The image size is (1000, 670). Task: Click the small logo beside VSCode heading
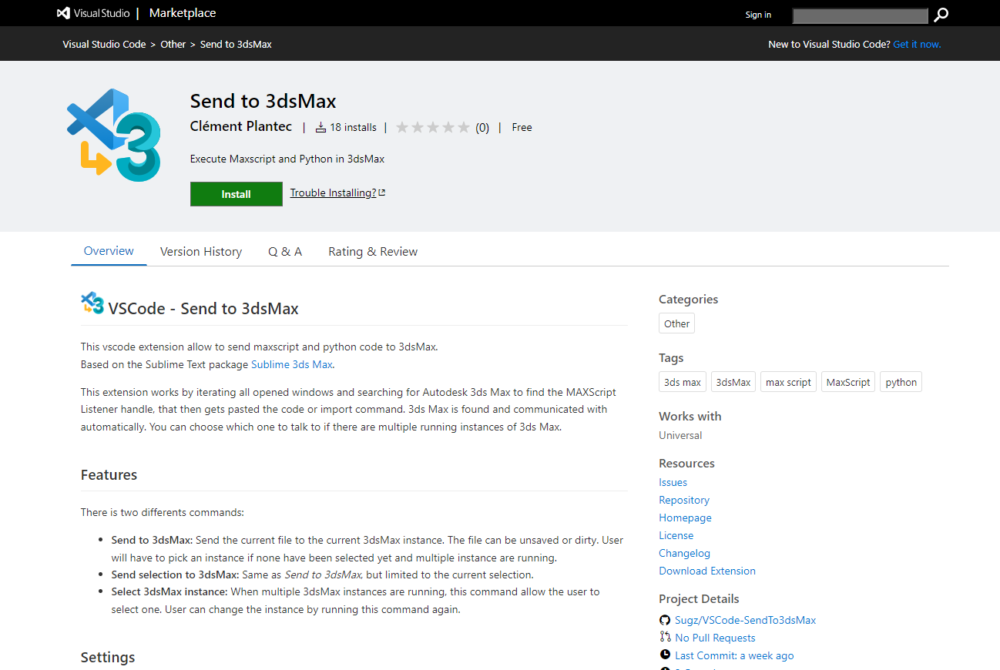(92, 303)
